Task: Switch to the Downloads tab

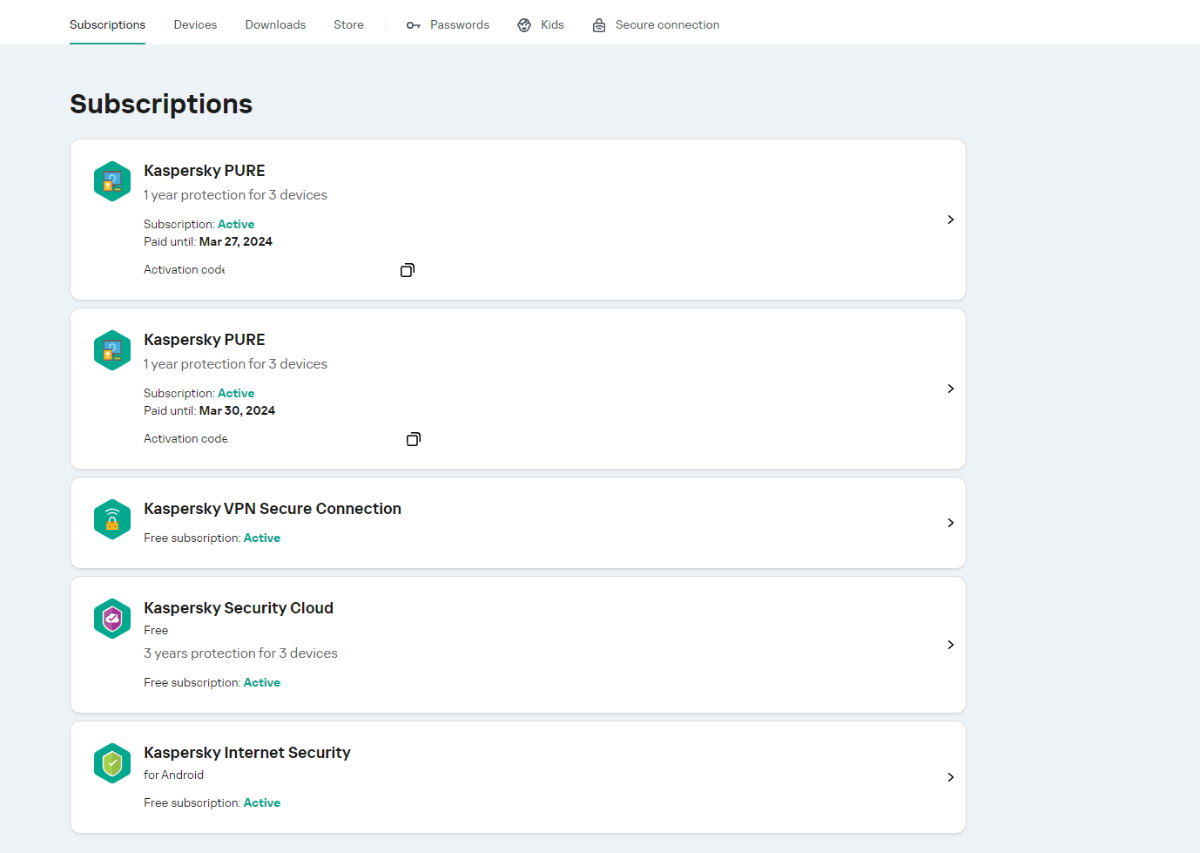Action: point(275,25)
